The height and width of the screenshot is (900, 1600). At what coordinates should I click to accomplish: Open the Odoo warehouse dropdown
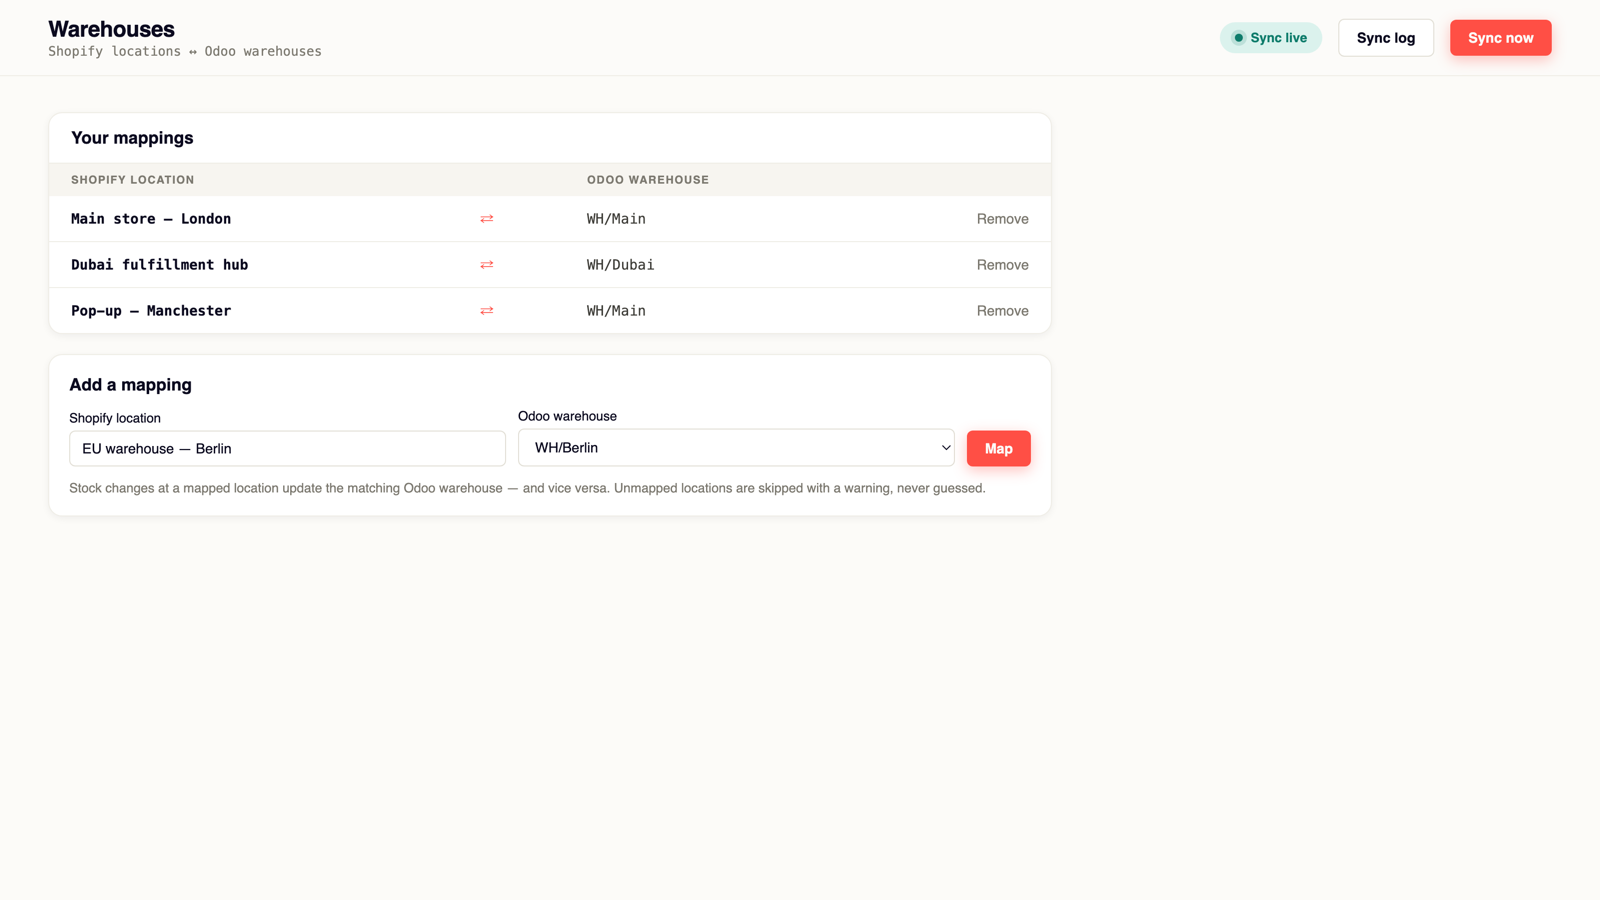(x=736, y=448)
